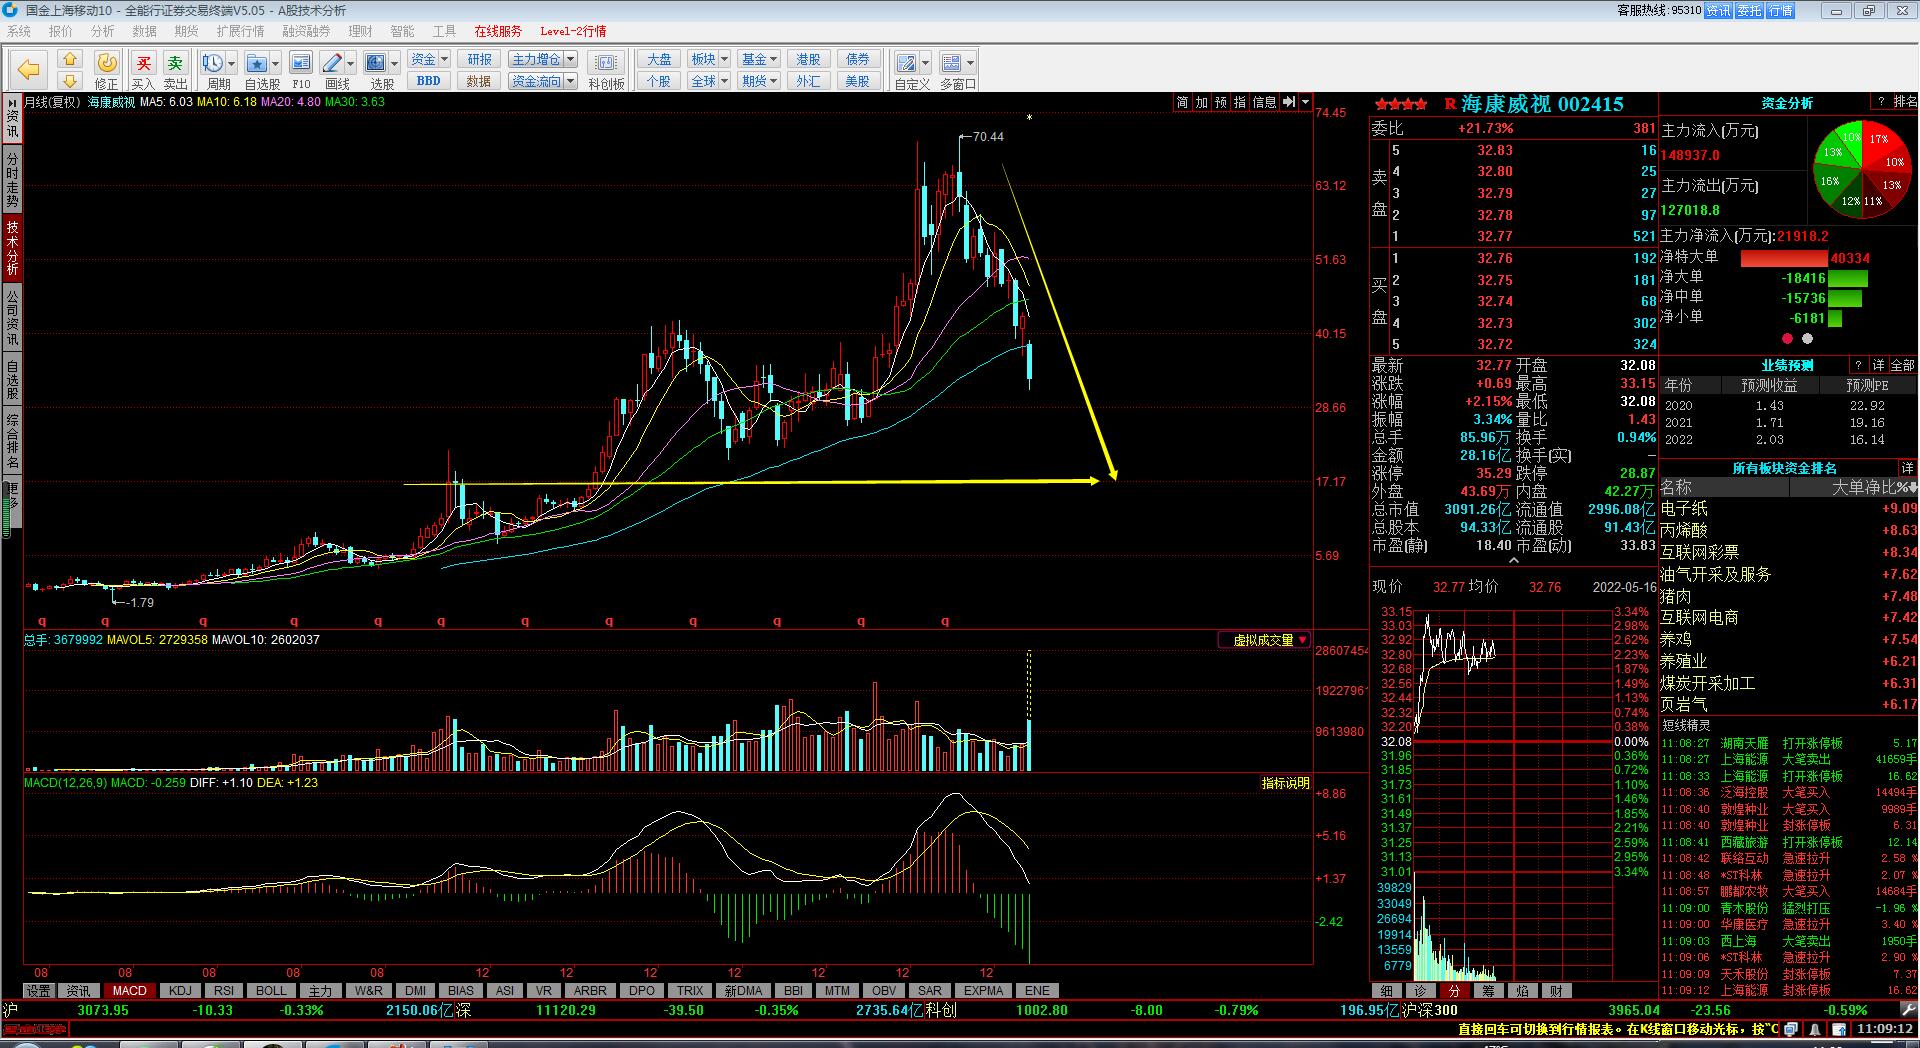Expand the 板块 dropdown
This screenshot has height=1048, width=1920.
pyautogui.click(x=724, y=59)
